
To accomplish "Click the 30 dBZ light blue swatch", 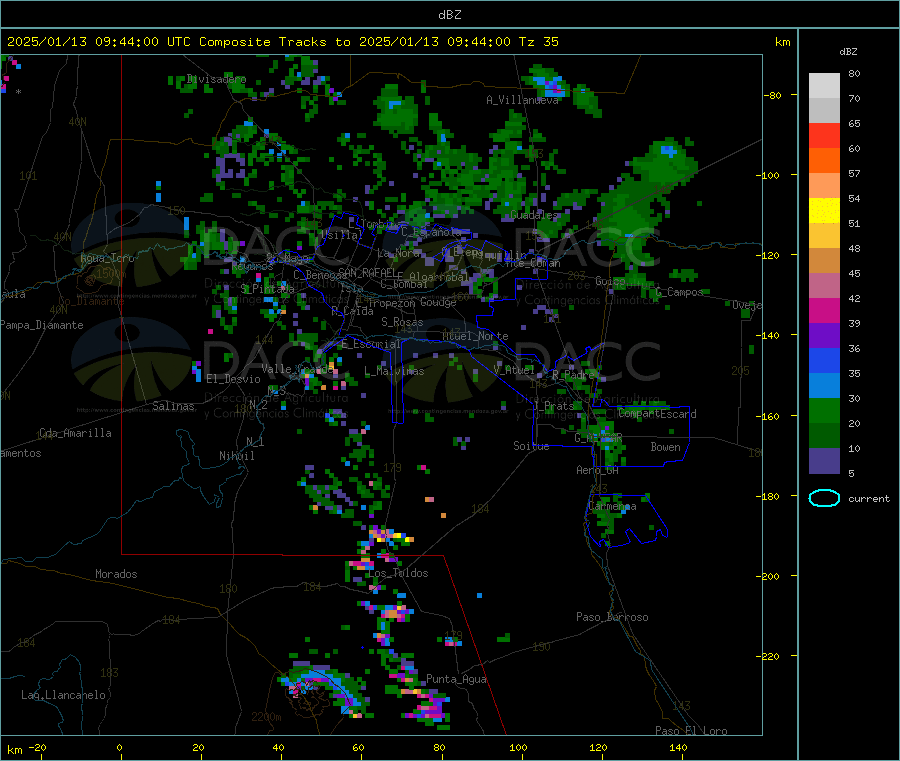I will tap(824, 386).
